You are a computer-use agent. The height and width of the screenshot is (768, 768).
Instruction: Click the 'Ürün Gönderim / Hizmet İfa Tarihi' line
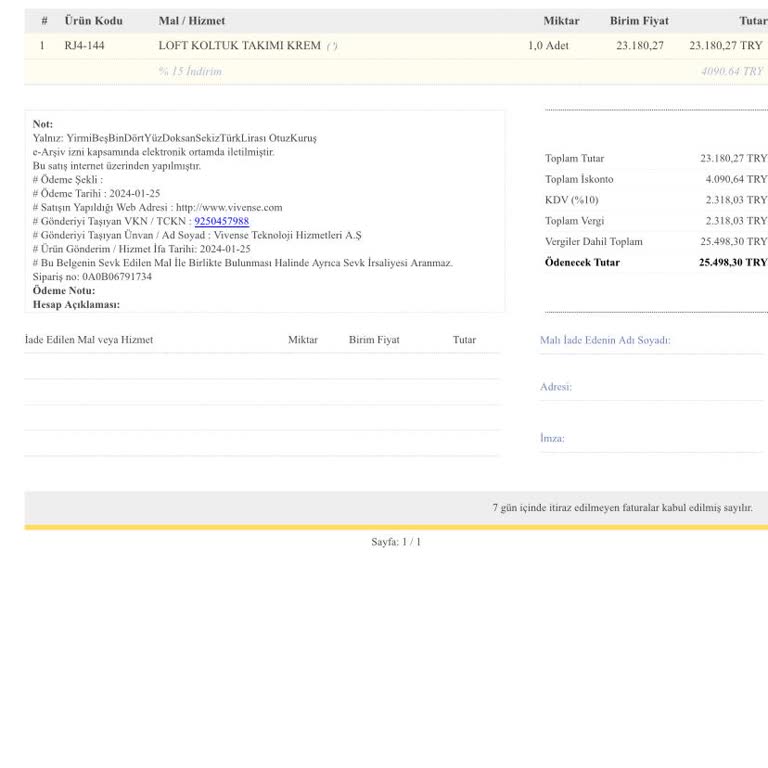(142, 249)
